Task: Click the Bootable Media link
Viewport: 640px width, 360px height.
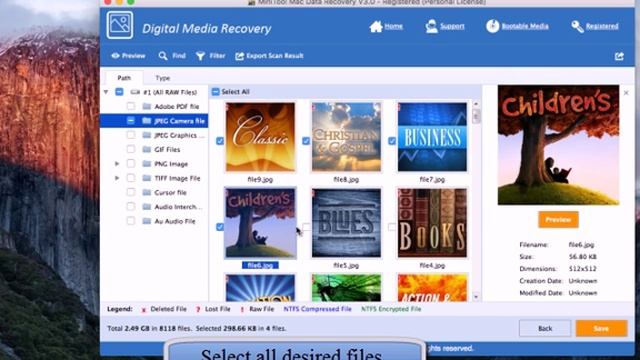Action: point(525,26)
